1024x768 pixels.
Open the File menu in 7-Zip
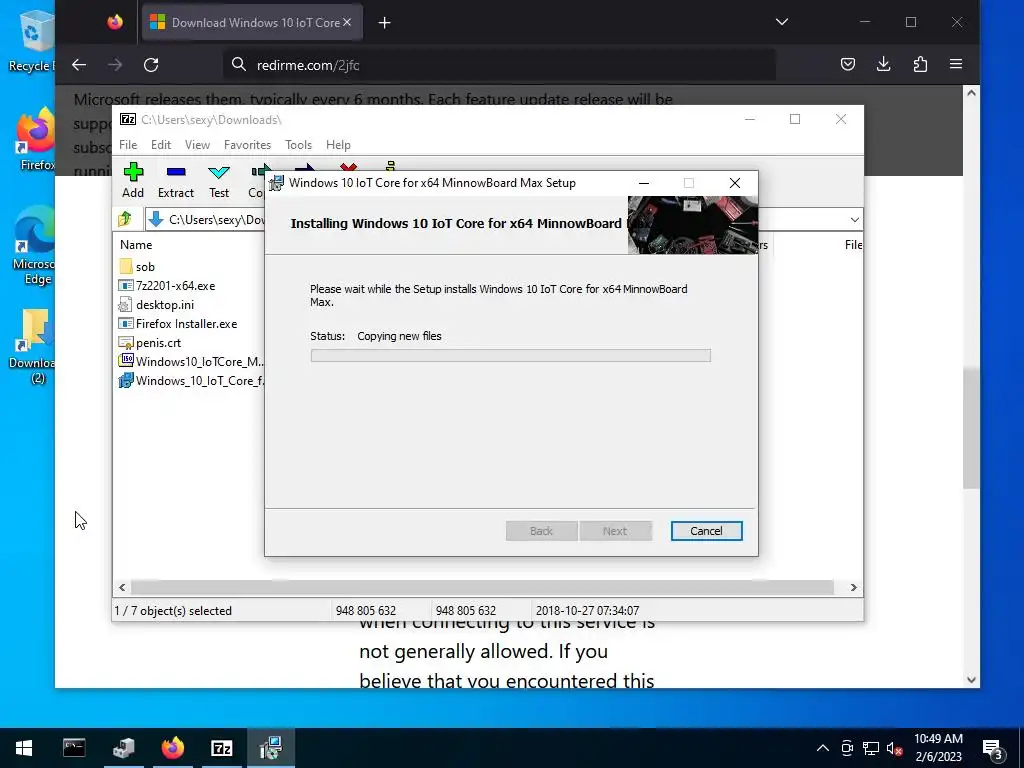(128, 144)
